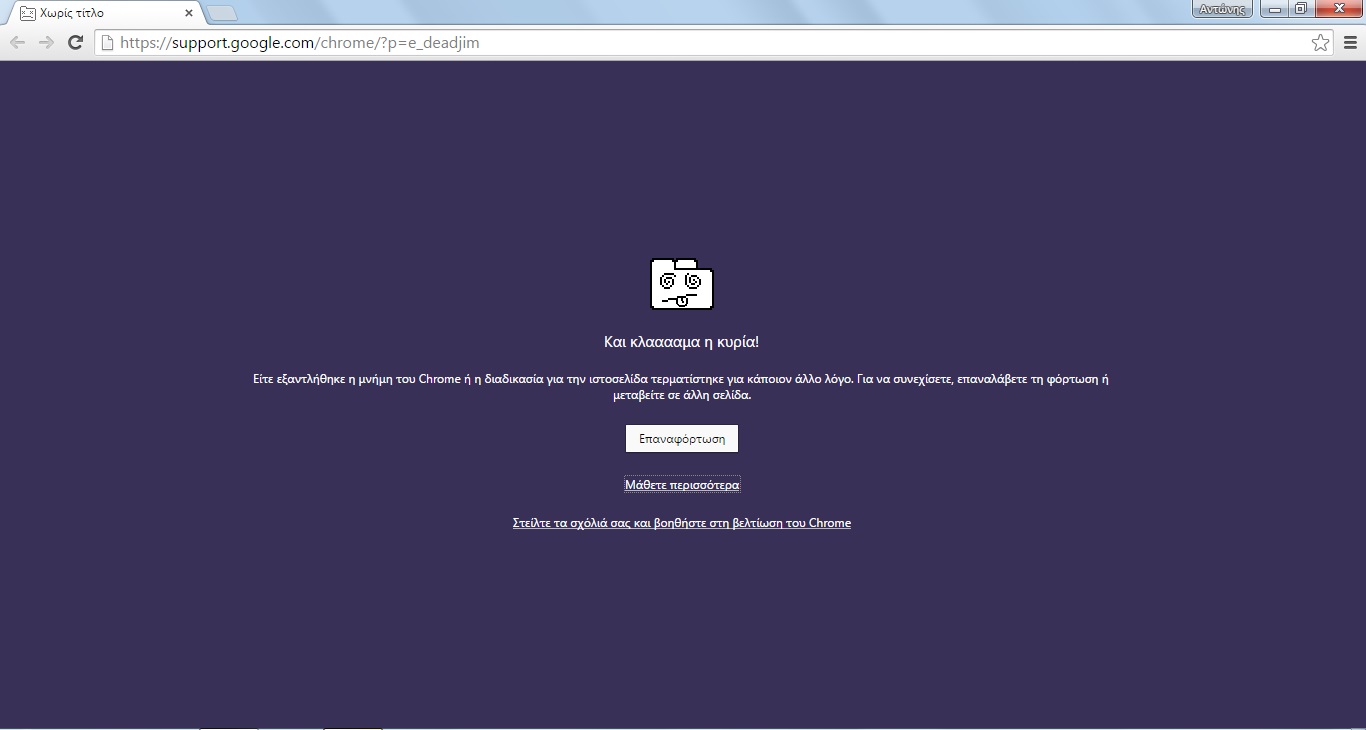Click the Επαναφόρτωση reload button
The height and width of the screenshot is (730, 1366).
(x=682, y=438)
